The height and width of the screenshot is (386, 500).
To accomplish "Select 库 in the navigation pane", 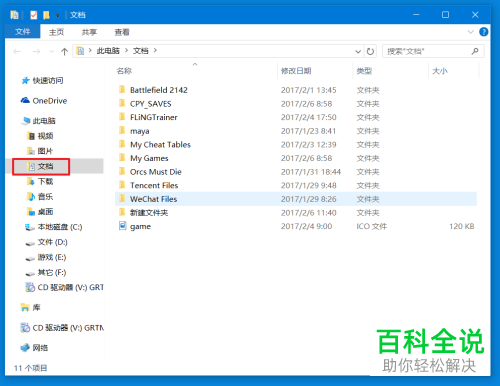I will tap(36, 307).
